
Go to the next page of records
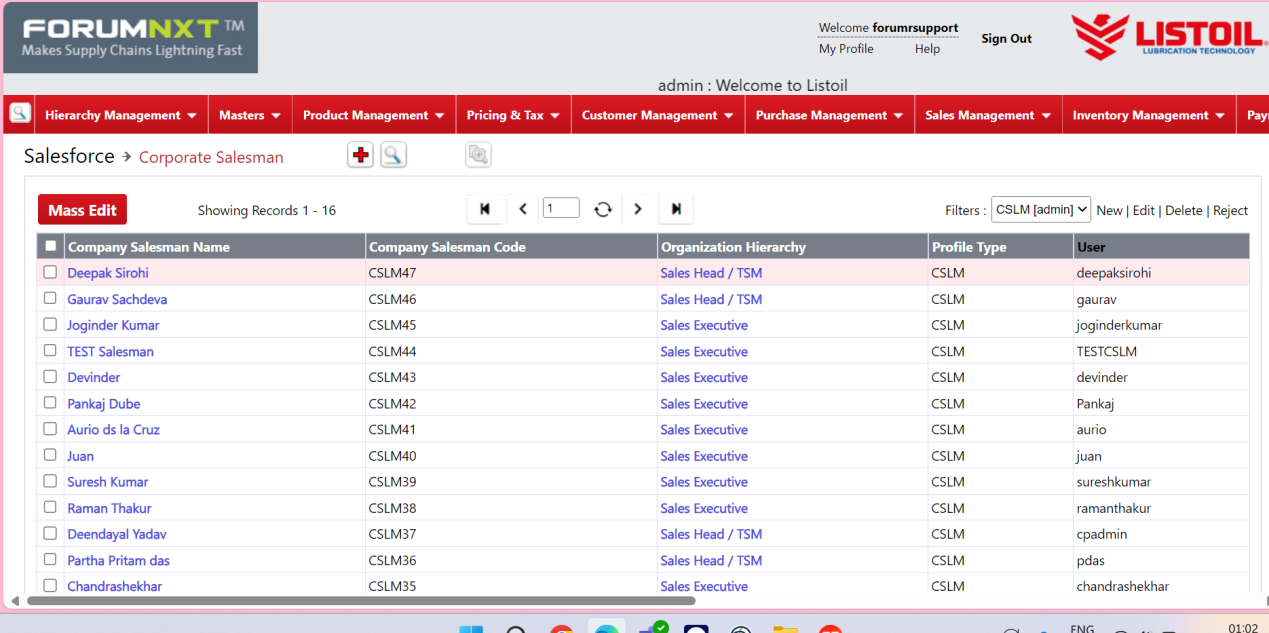tap(638, 209)
